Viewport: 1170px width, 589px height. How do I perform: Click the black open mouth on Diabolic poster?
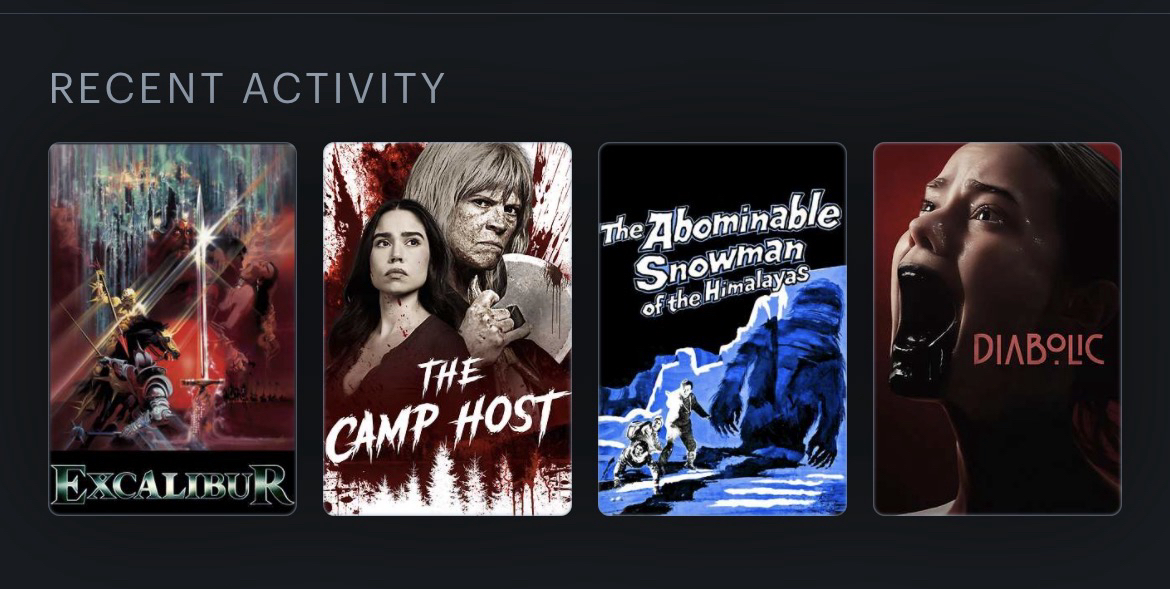pos(922,328)
